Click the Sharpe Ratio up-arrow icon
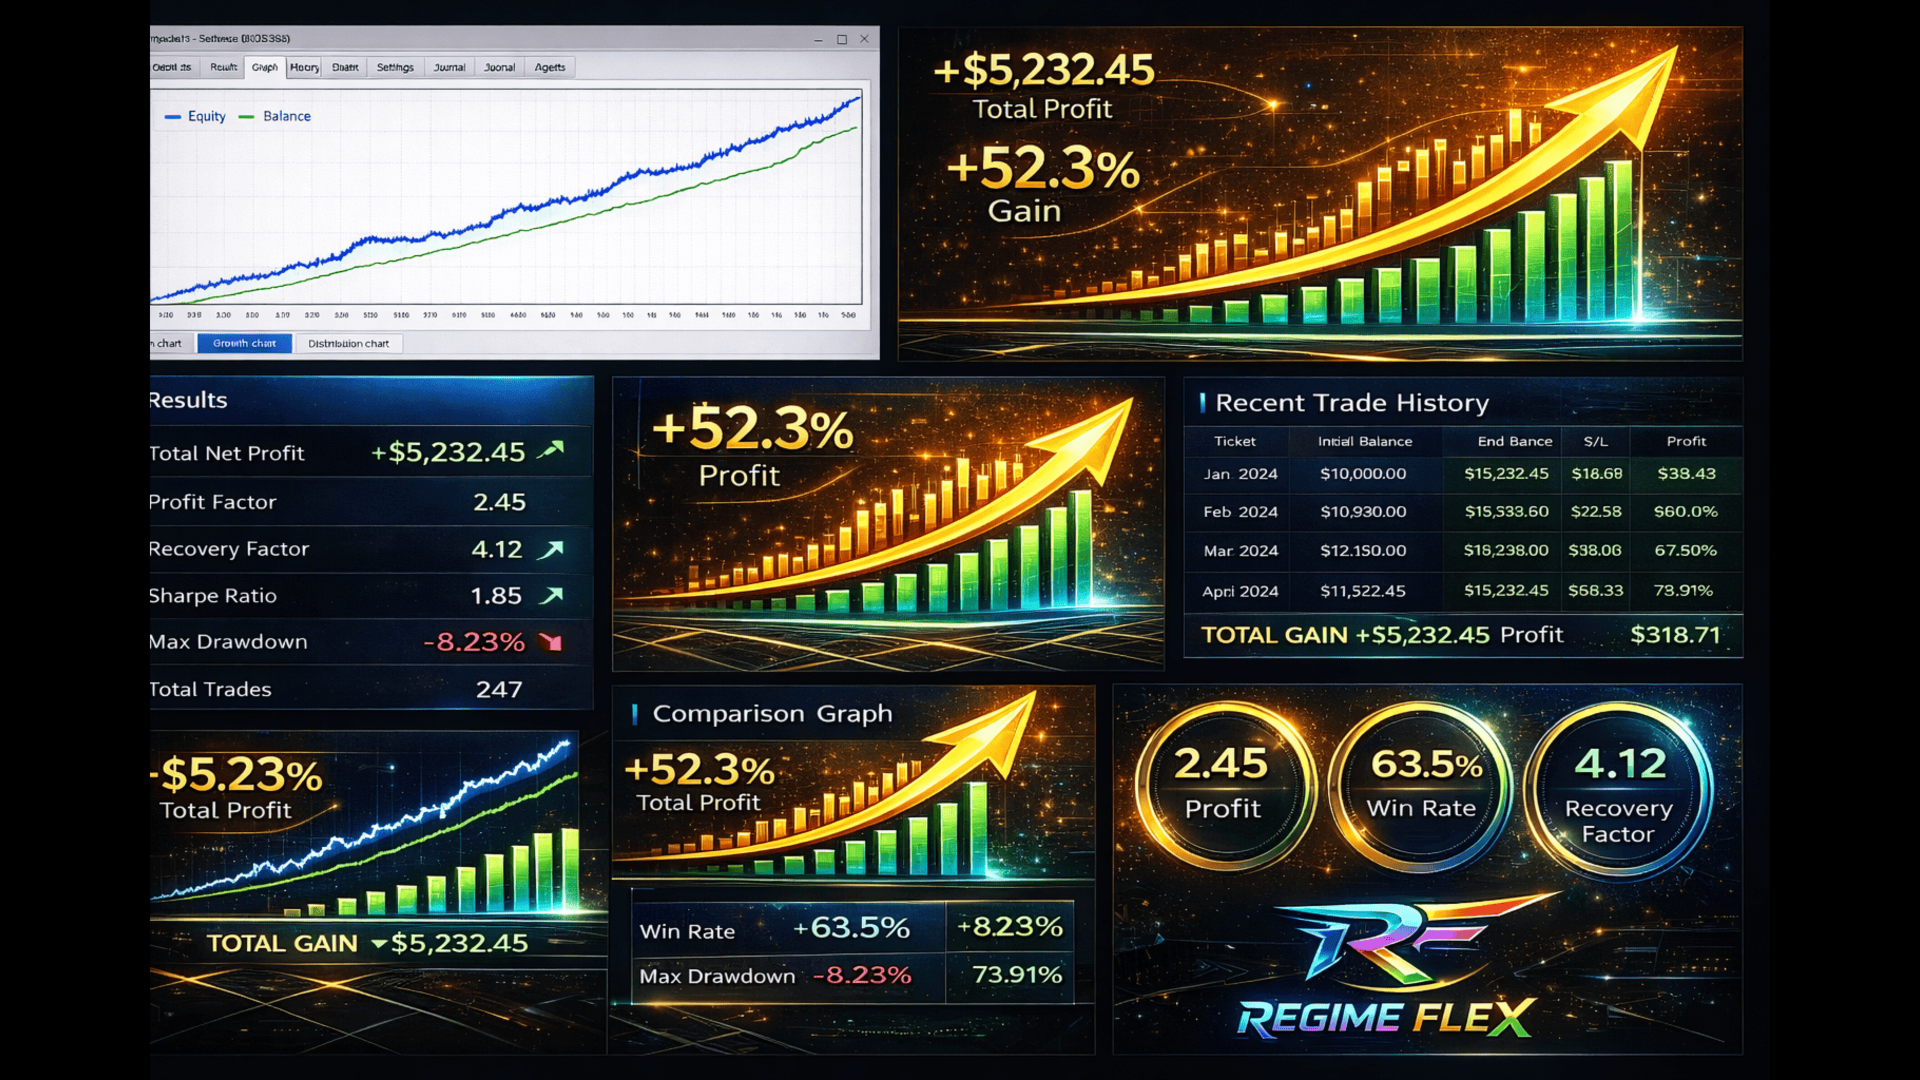1920x1080 pixels. click(551, 596)
